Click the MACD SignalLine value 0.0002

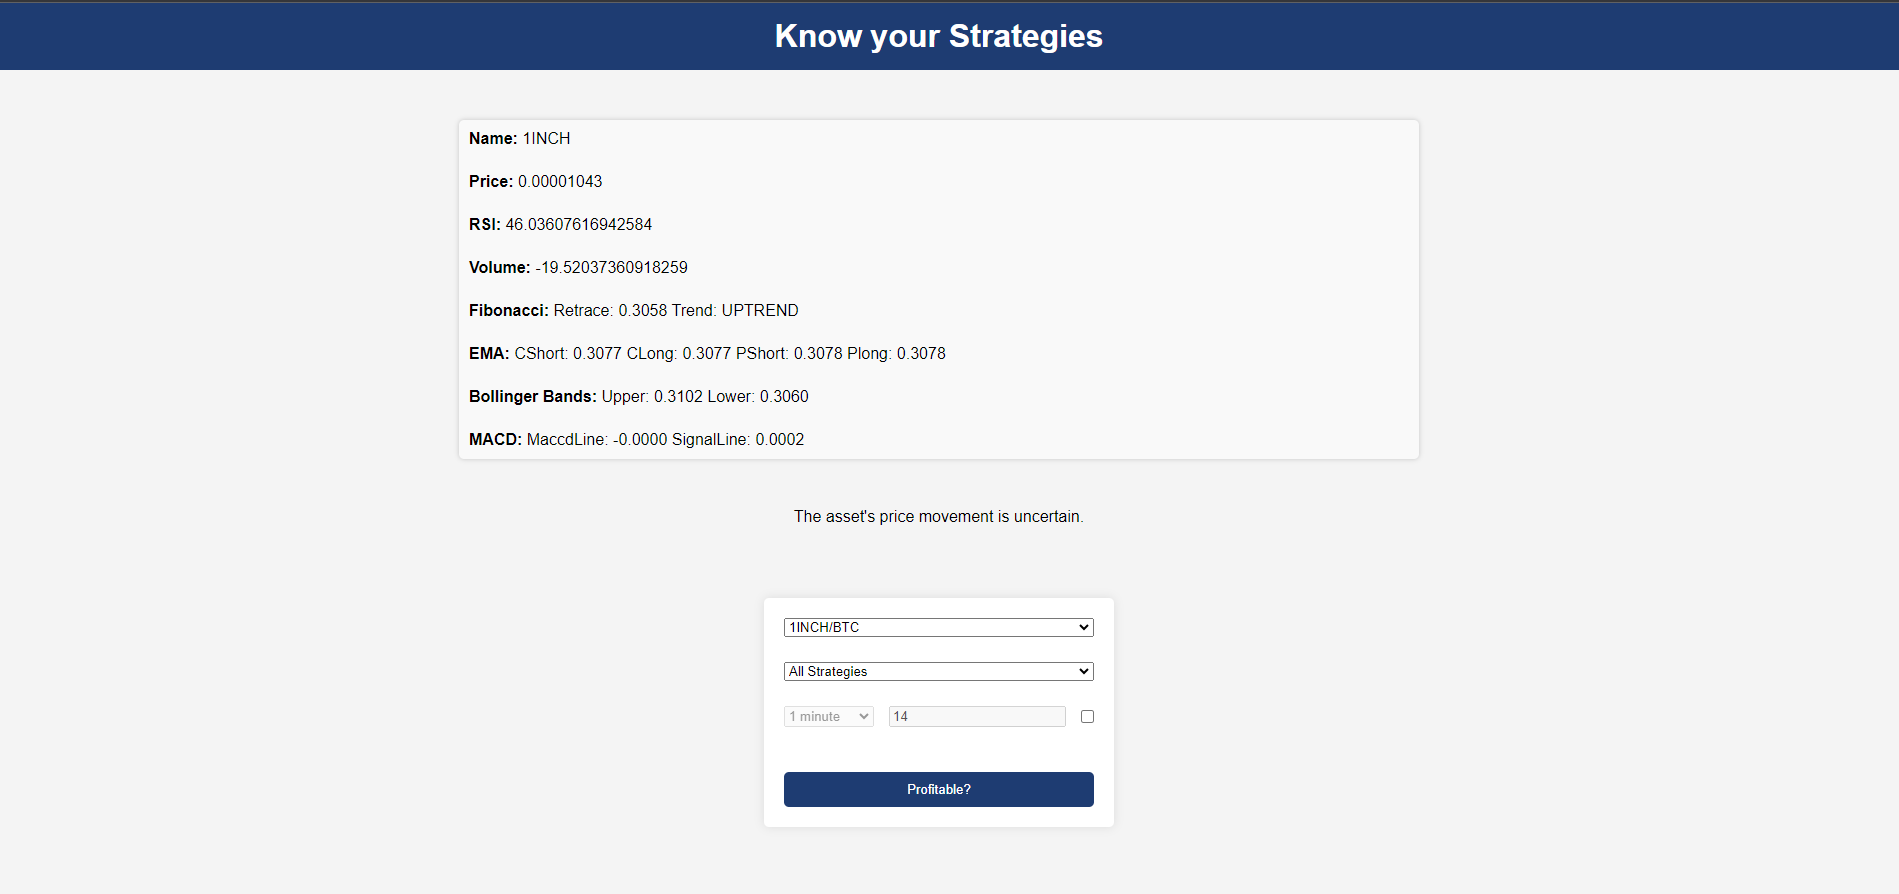coord(779,439)
